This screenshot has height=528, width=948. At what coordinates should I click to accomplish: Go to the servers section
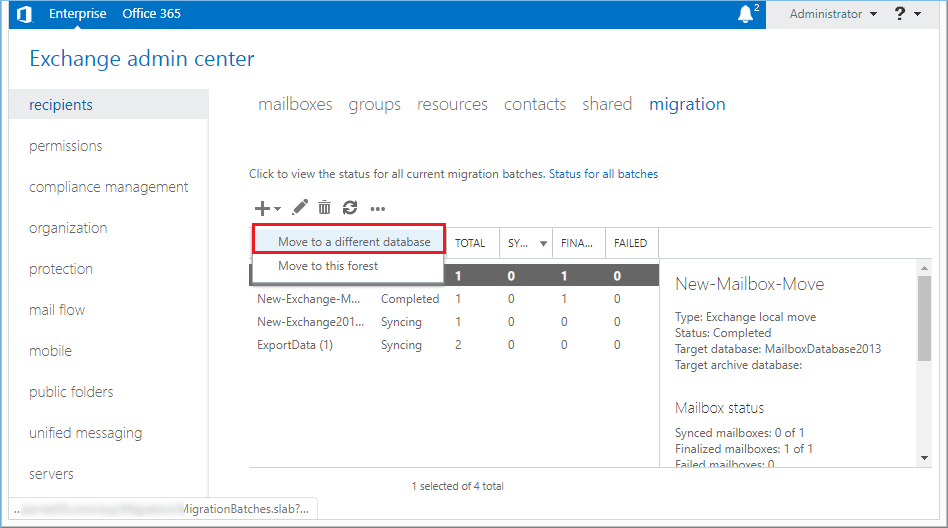point(51,474)
